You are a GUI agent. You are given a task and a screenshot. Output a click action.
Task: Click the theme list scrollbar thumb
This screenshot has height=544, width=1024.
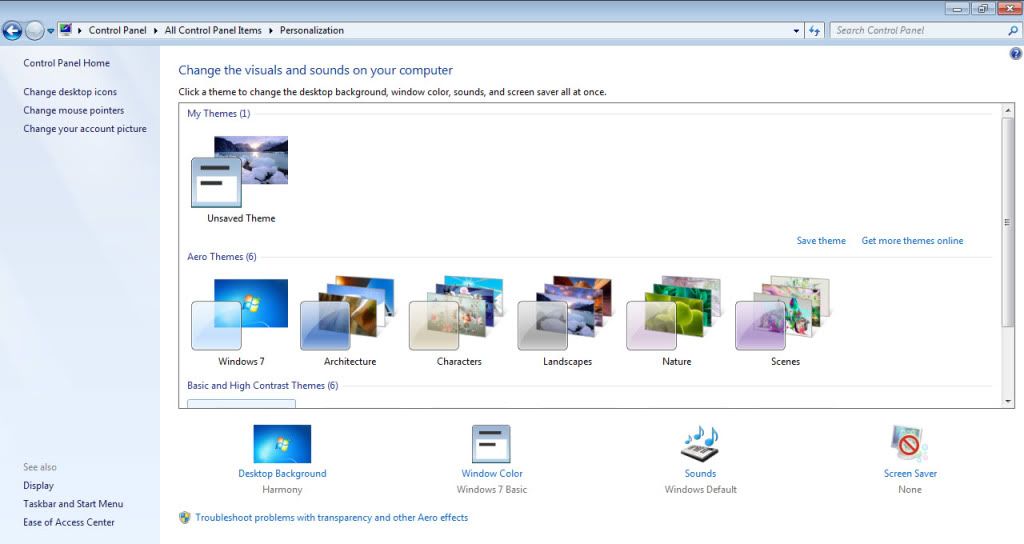click(1008, 222)
